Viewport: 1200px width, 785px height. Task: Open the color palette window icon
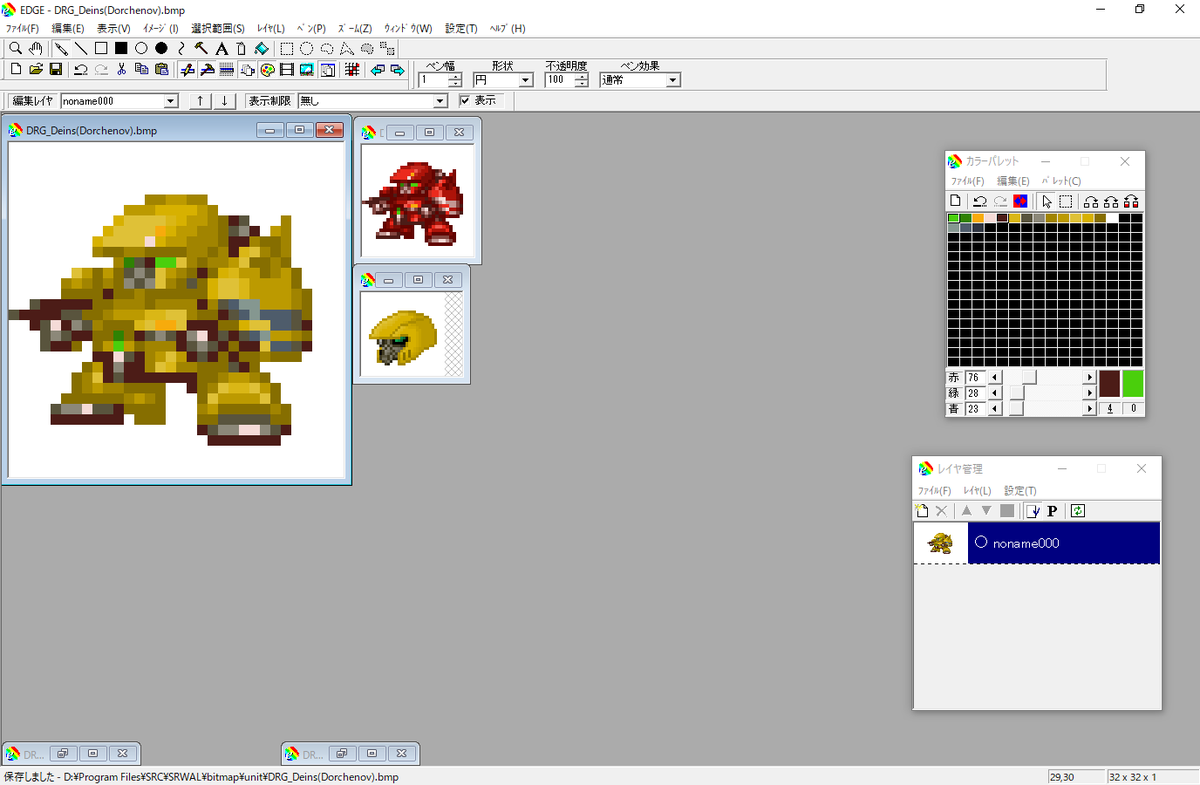(267, 70)
